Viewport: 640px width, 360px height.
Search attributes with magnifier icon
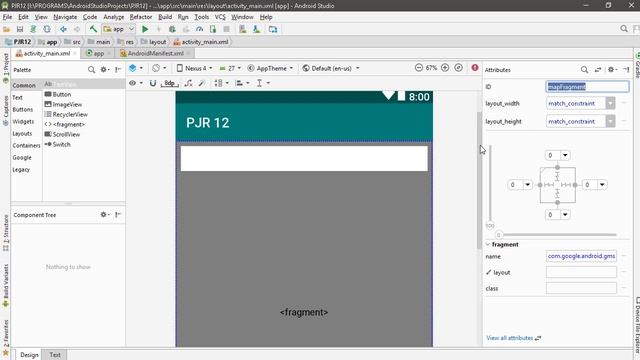click(x=584, y=70)
